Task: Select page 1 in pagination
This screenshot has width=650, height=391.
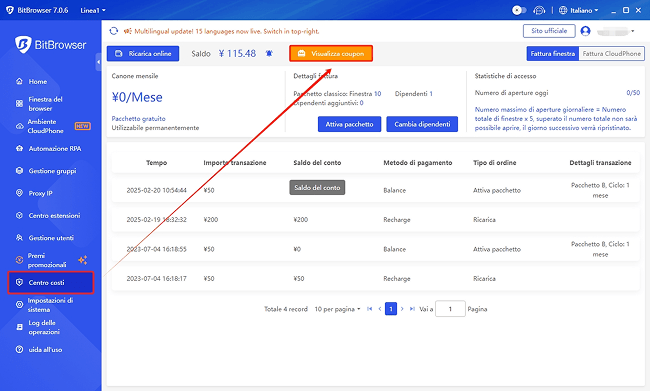Action: [x=391, y=309]
